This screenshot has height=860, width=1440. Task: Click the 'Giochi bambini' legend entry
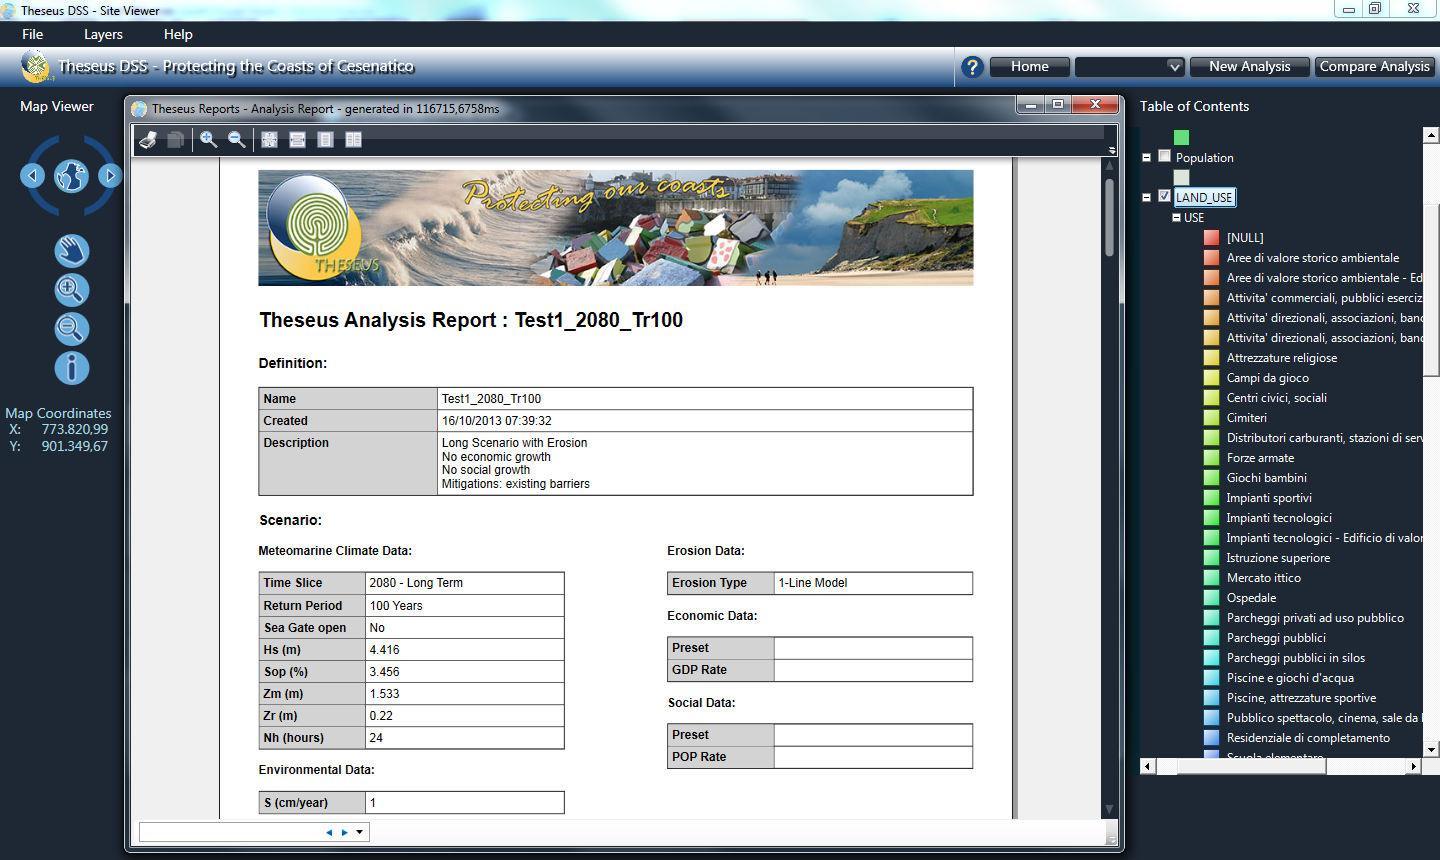pos(1266,478)
